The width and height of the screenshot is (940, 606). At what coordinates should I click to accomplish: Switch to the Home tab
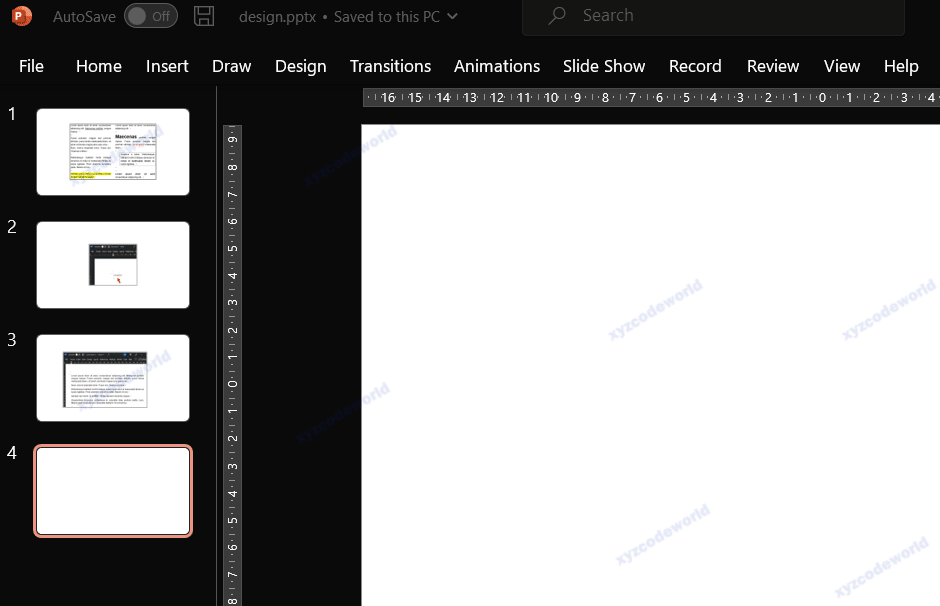[99, 66]
